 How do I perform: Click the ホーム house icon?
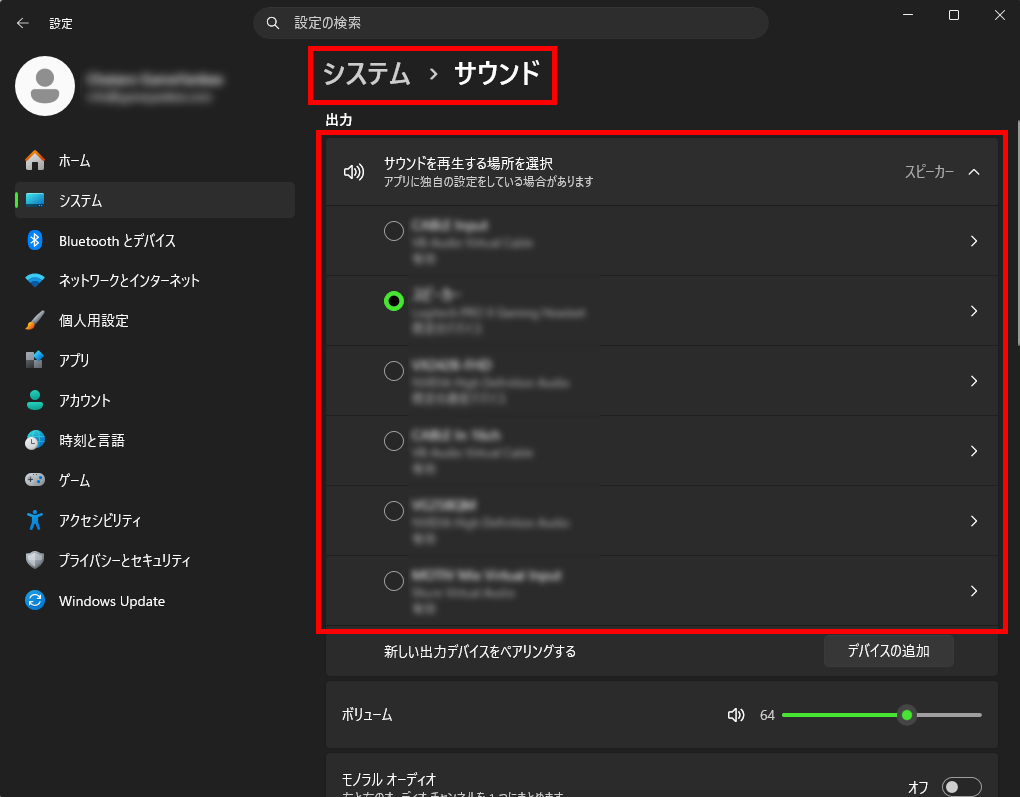pyautogui.click(x=34, y=161)
